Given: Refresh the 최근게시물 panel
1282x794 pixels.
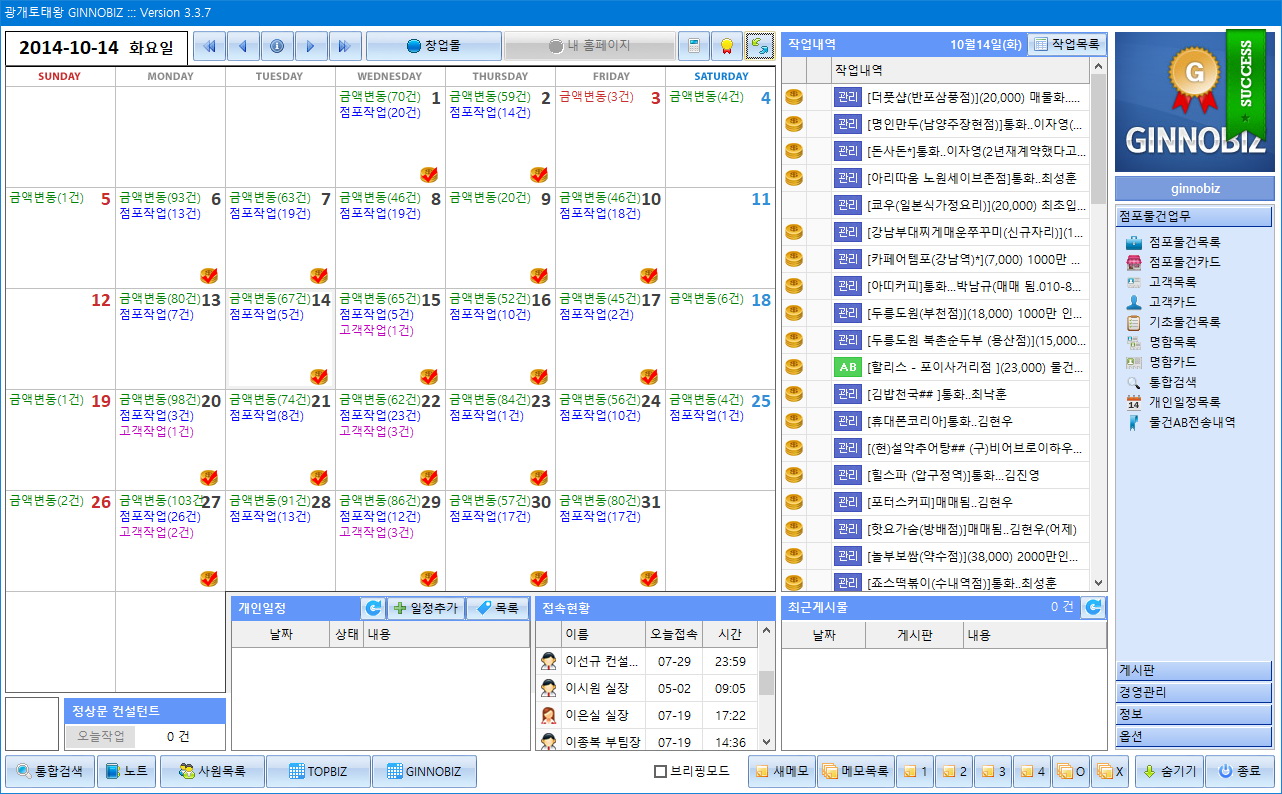Looking at the screenshot, I should click(1094, 607).
